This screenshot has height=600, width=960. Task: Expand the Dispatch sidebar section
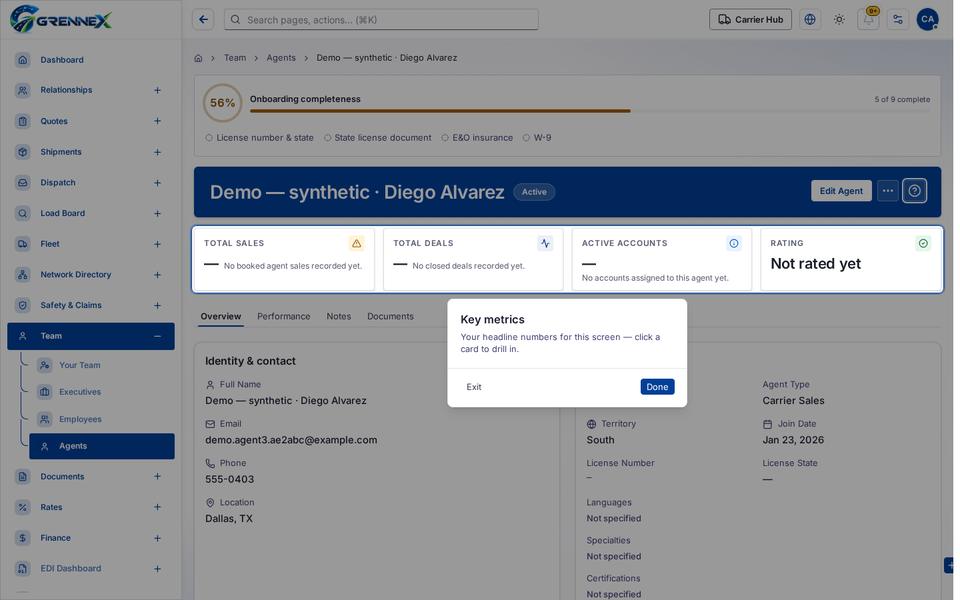(157, 183)
